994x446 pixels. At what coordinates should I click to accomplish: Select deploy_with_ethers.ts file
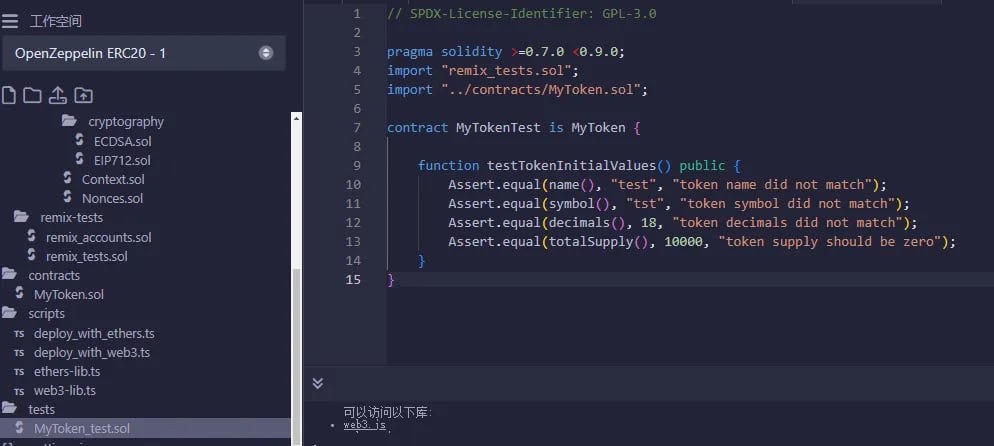point(94,333)
